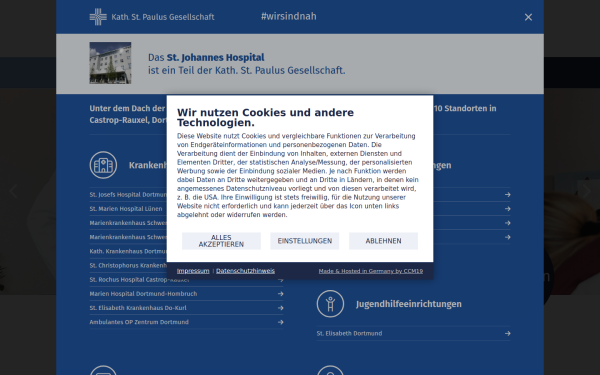Open St. Elisabeth Krankenhaus Do-Kurl entry

point(186,308)
